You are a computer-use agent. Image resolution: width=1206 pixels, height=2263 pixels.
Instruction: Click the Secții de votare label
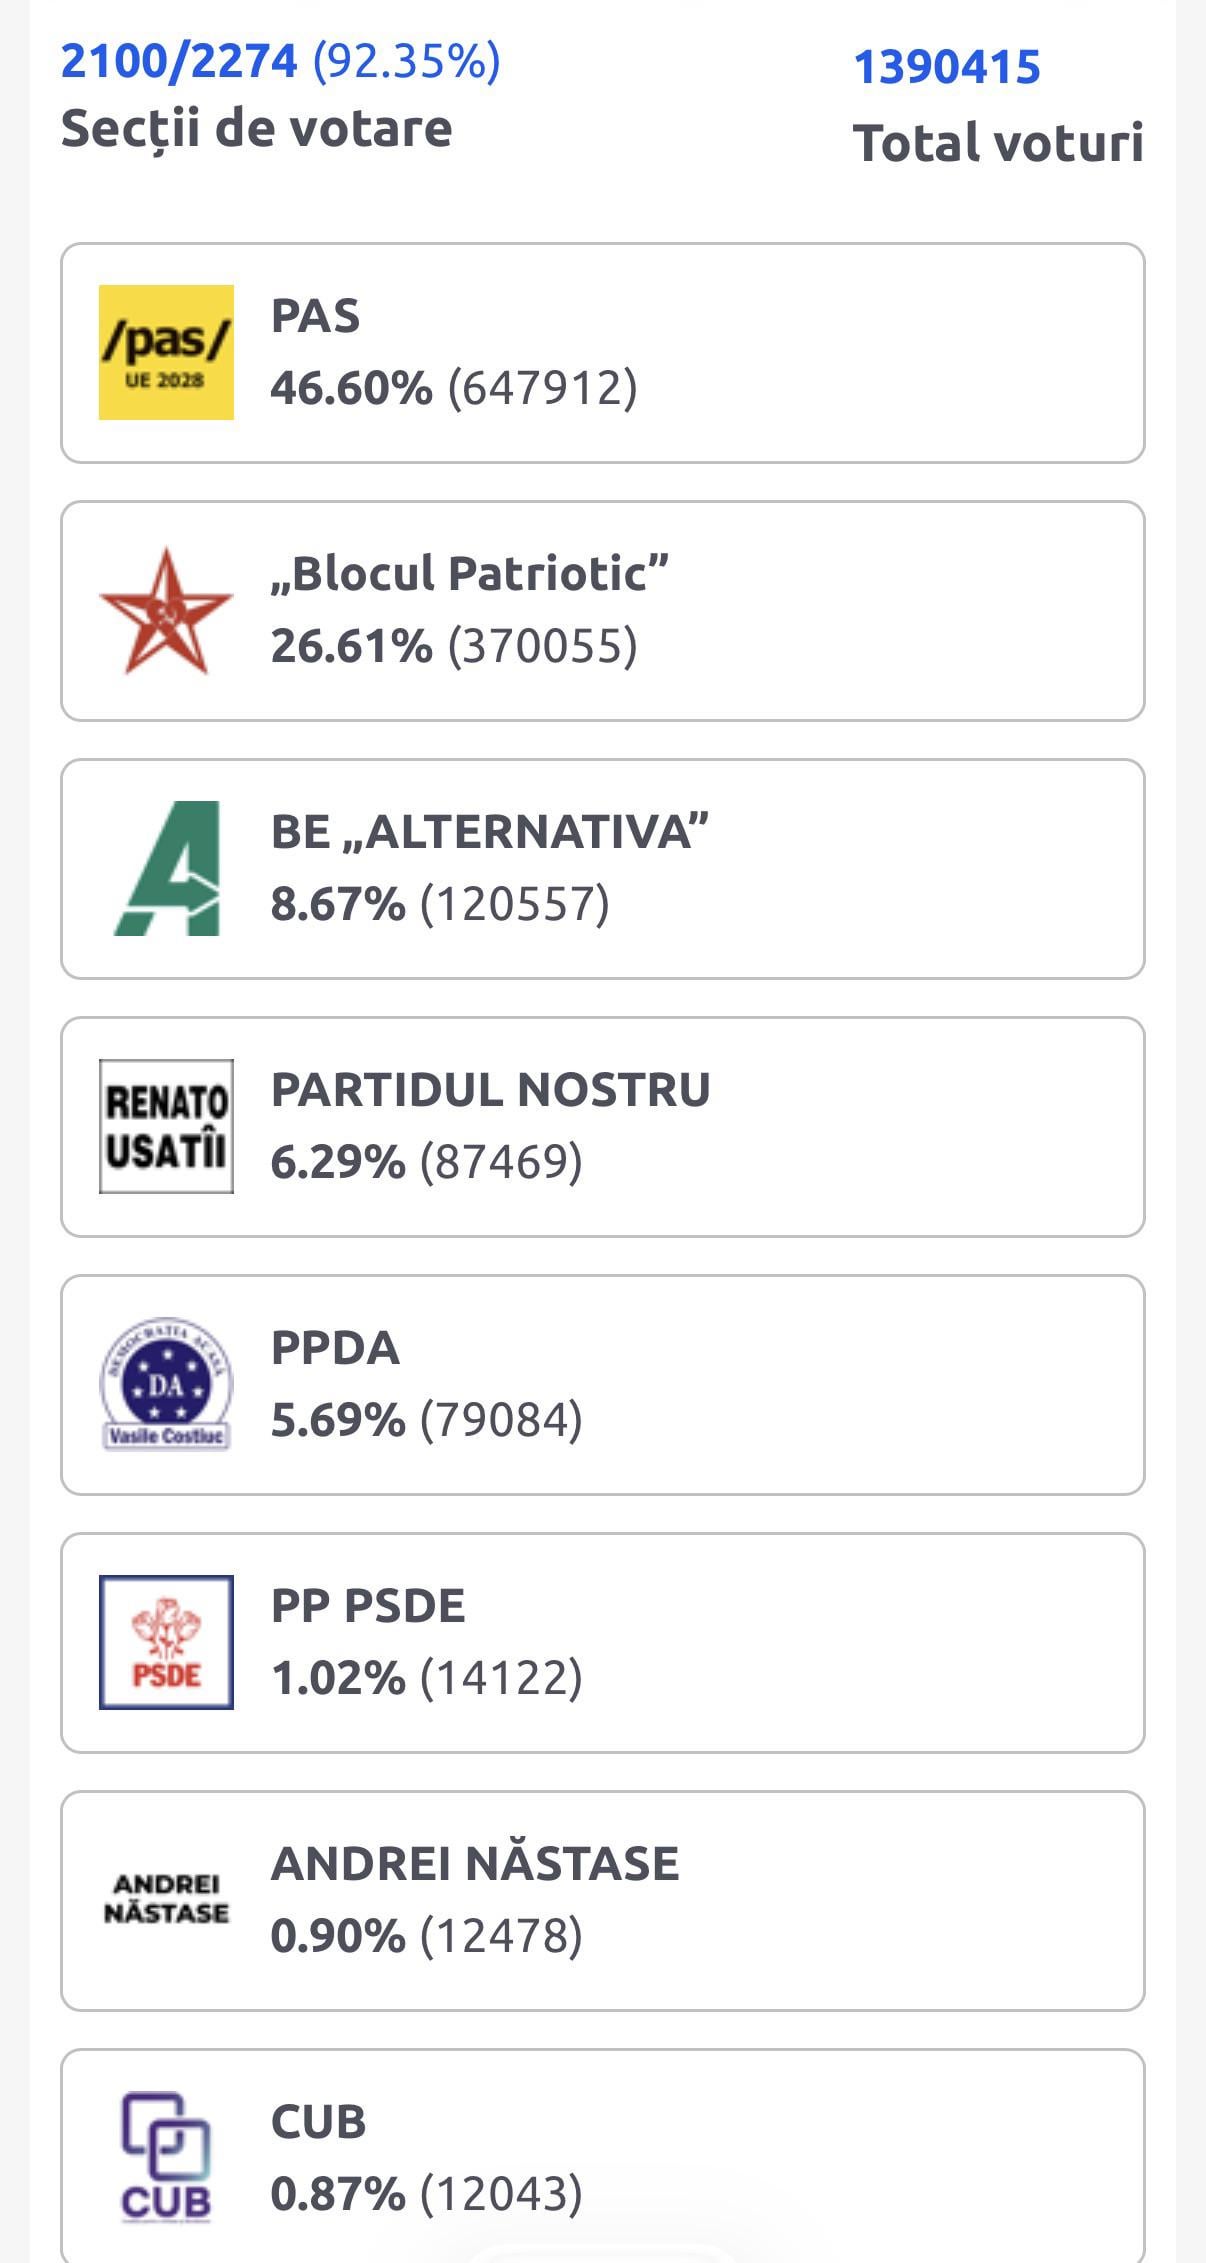coord(256,129)
